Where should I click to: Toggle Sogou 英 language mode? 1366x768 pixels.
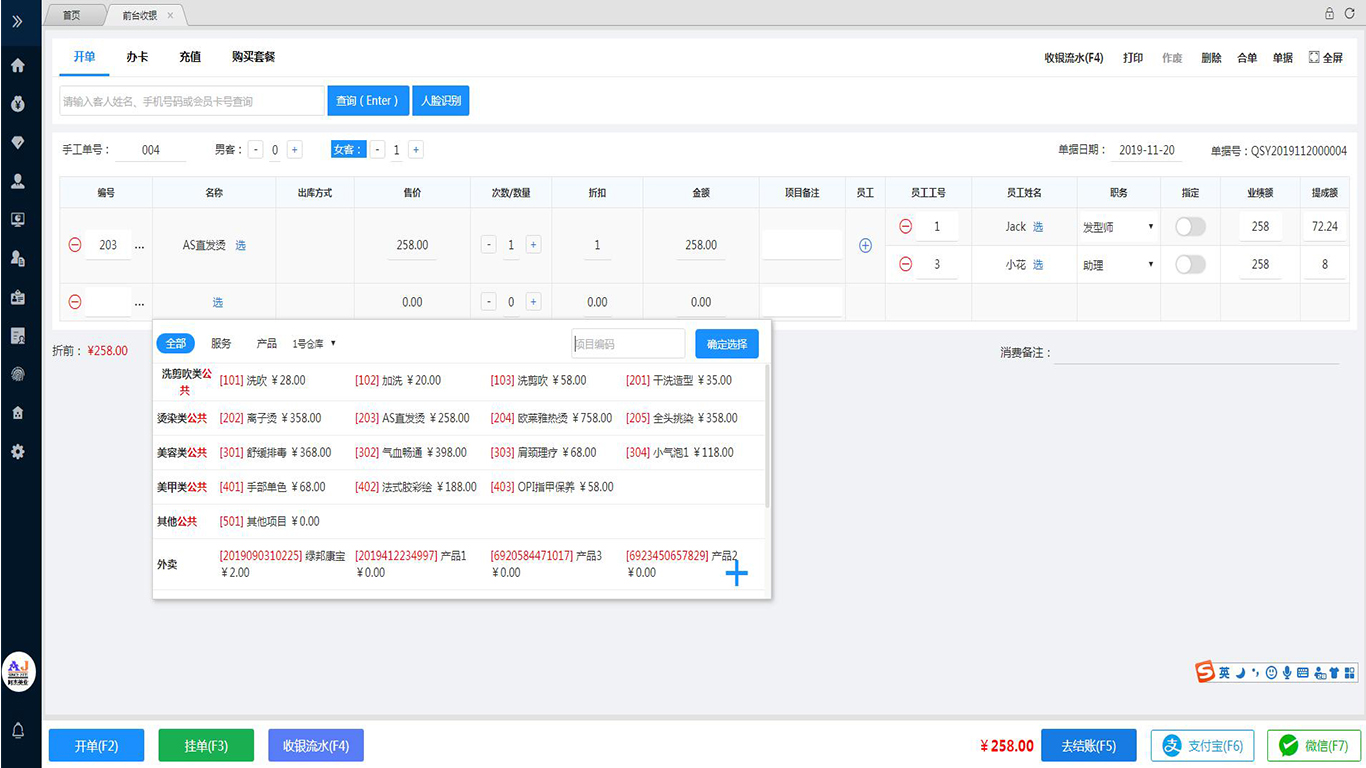[x=1224, y=673]
